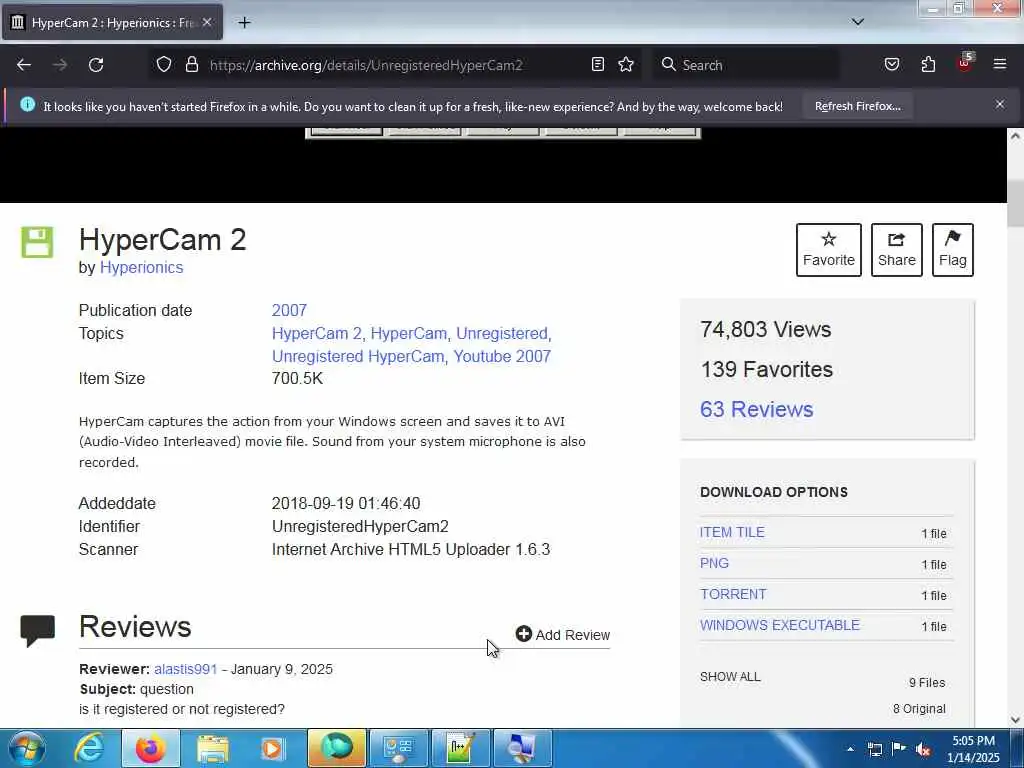Image resolution: width=1024 pixels, height=768 pixels.
Task: Open the extensions puzzle icon
Action: click(x=928, y=65)
